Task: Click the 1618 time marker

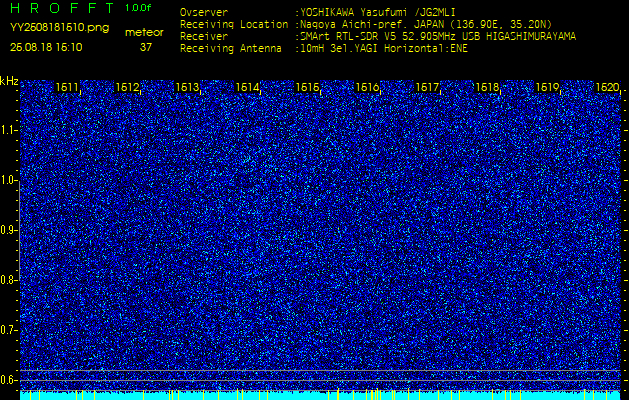Action: [488, 87]
